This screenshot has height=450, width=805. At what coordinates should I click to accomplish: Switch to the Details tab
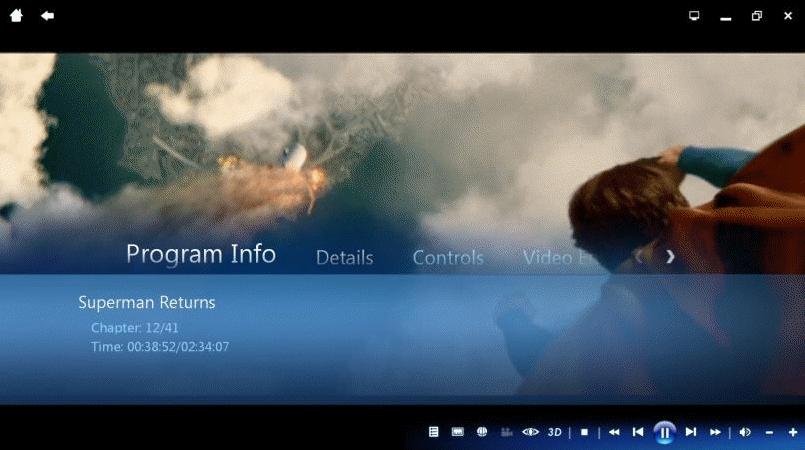(x=344, y=258)
